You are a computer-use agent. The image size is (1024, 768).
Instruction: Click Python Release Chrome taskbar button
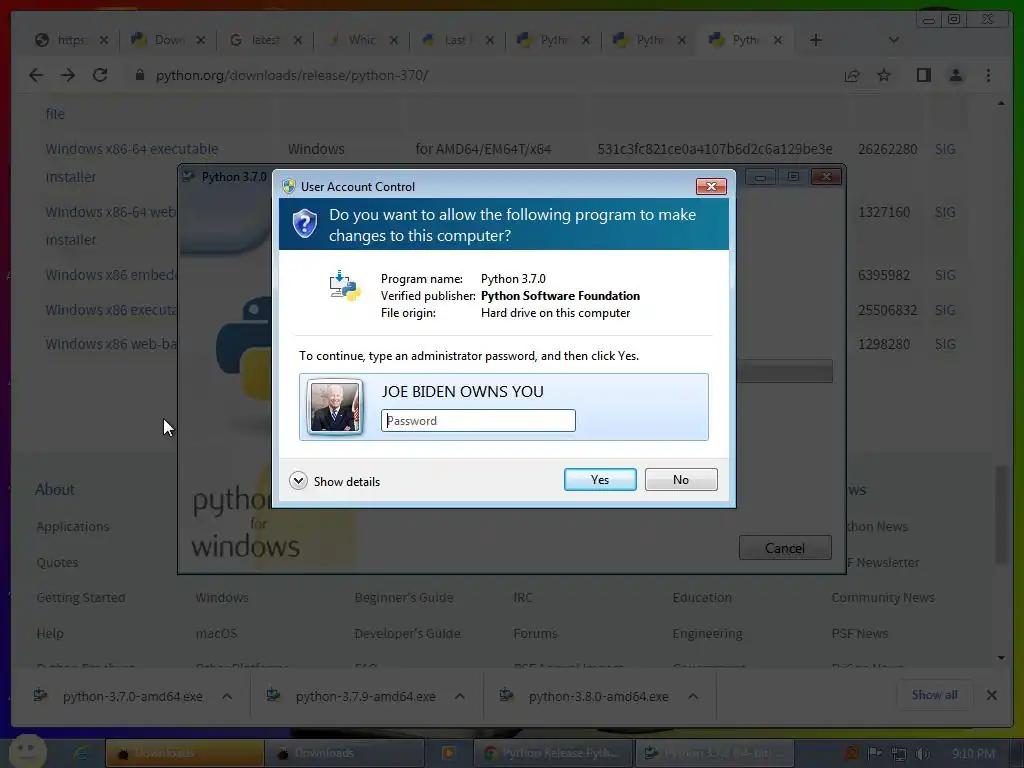click(552, 753)
